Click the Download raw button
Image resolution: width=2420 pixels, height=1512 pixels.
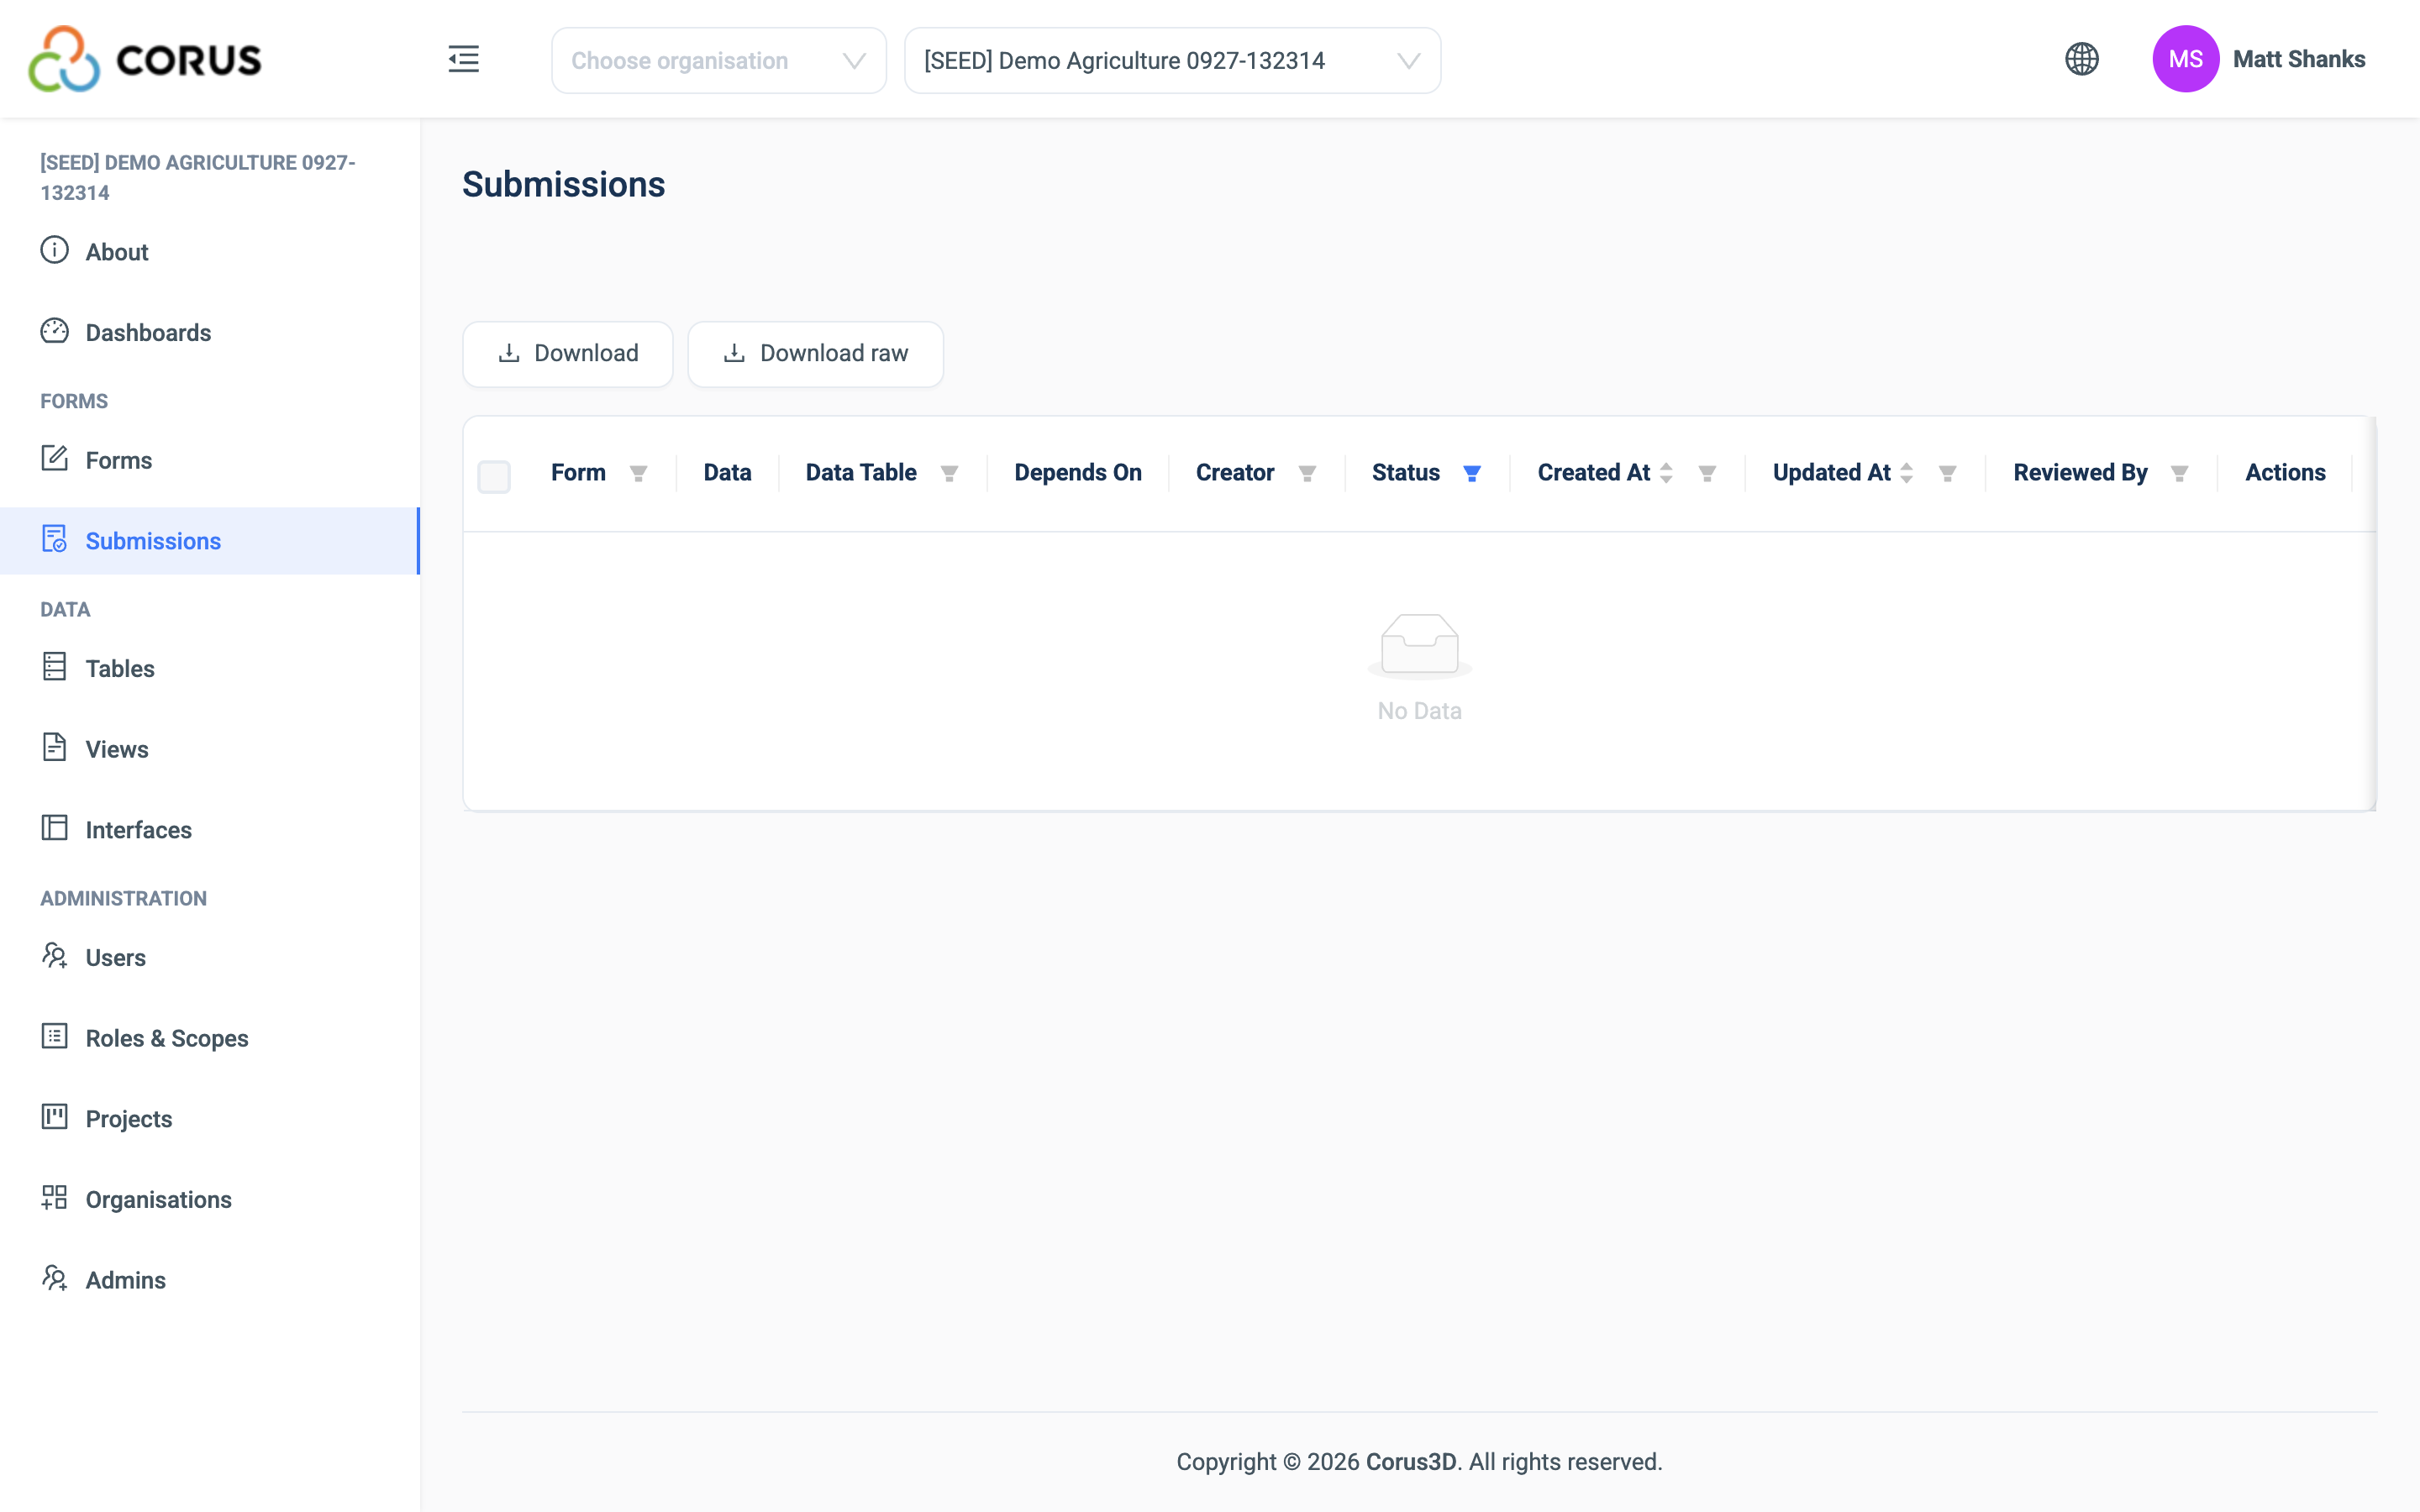[815, 353]
